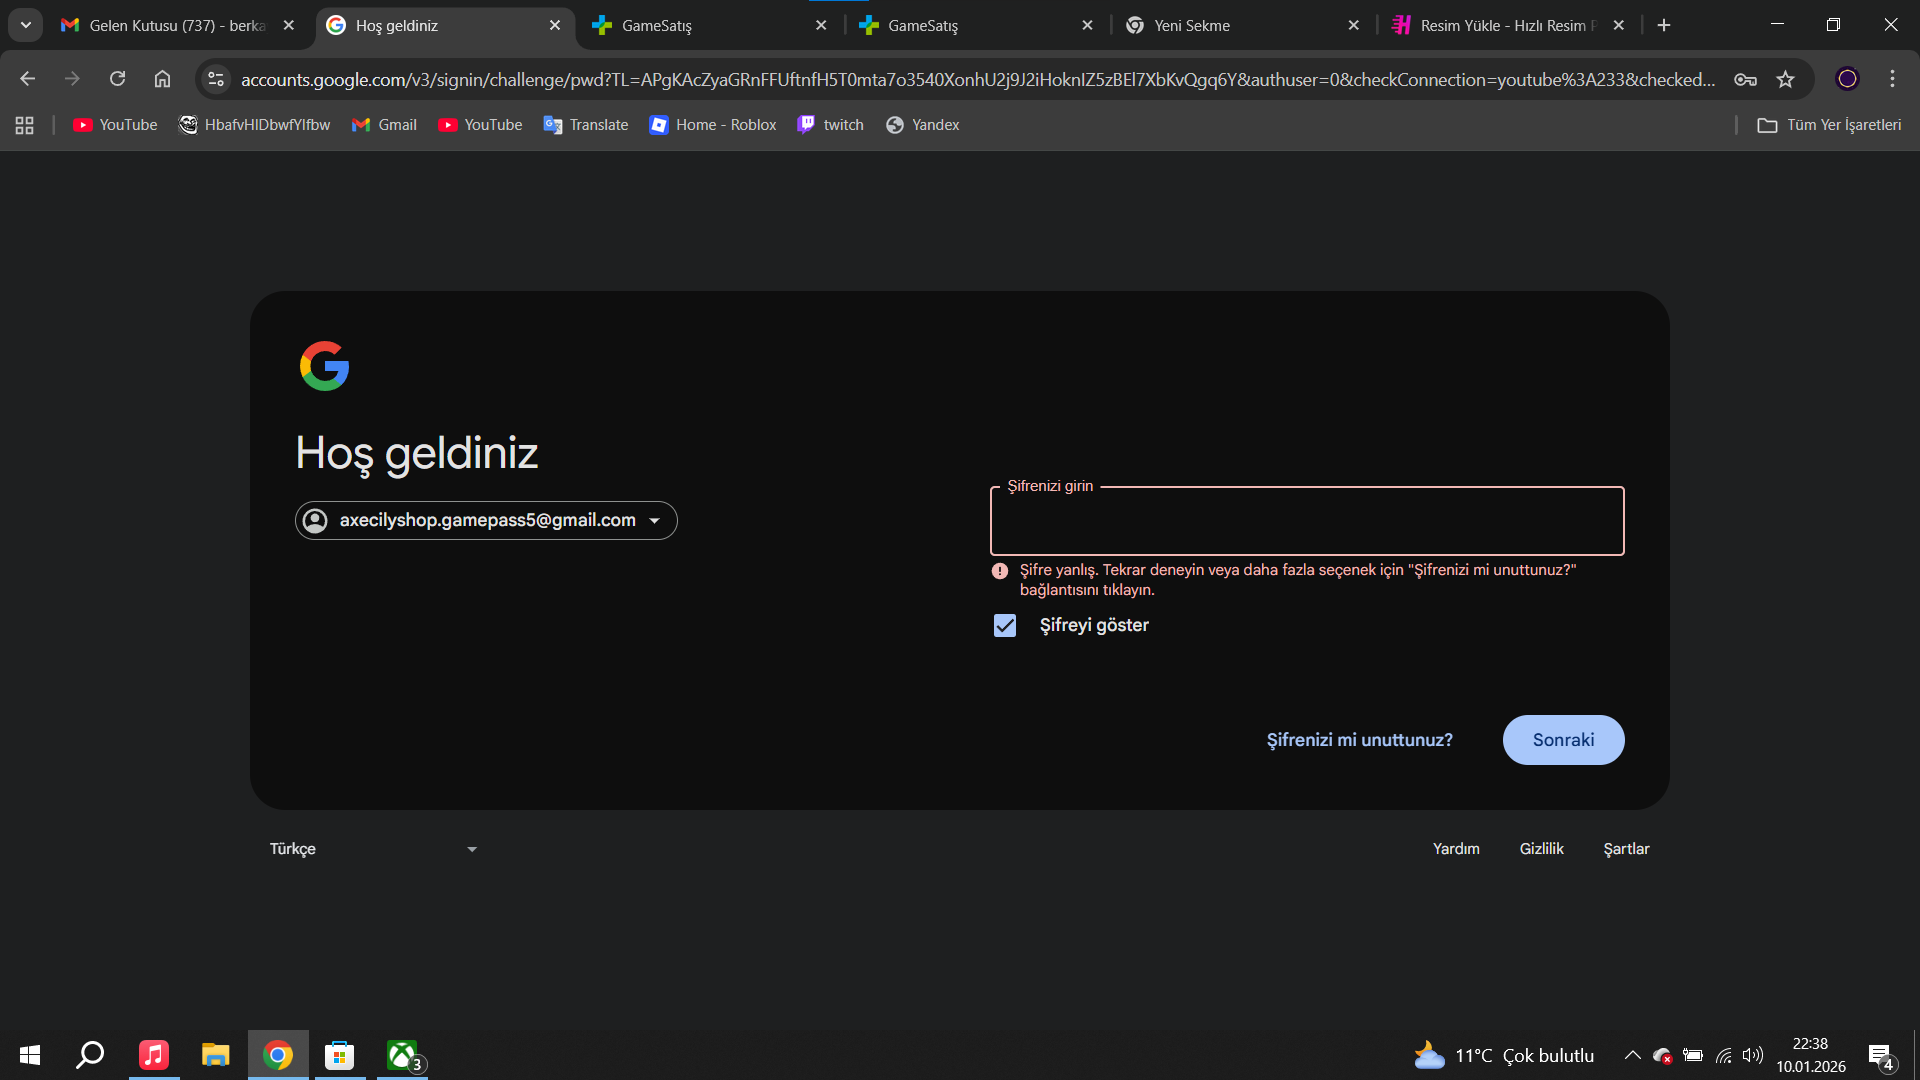Open File Explorer from taskbar
Viewport: 1920px width, 1080px height.
(216, 1055)
